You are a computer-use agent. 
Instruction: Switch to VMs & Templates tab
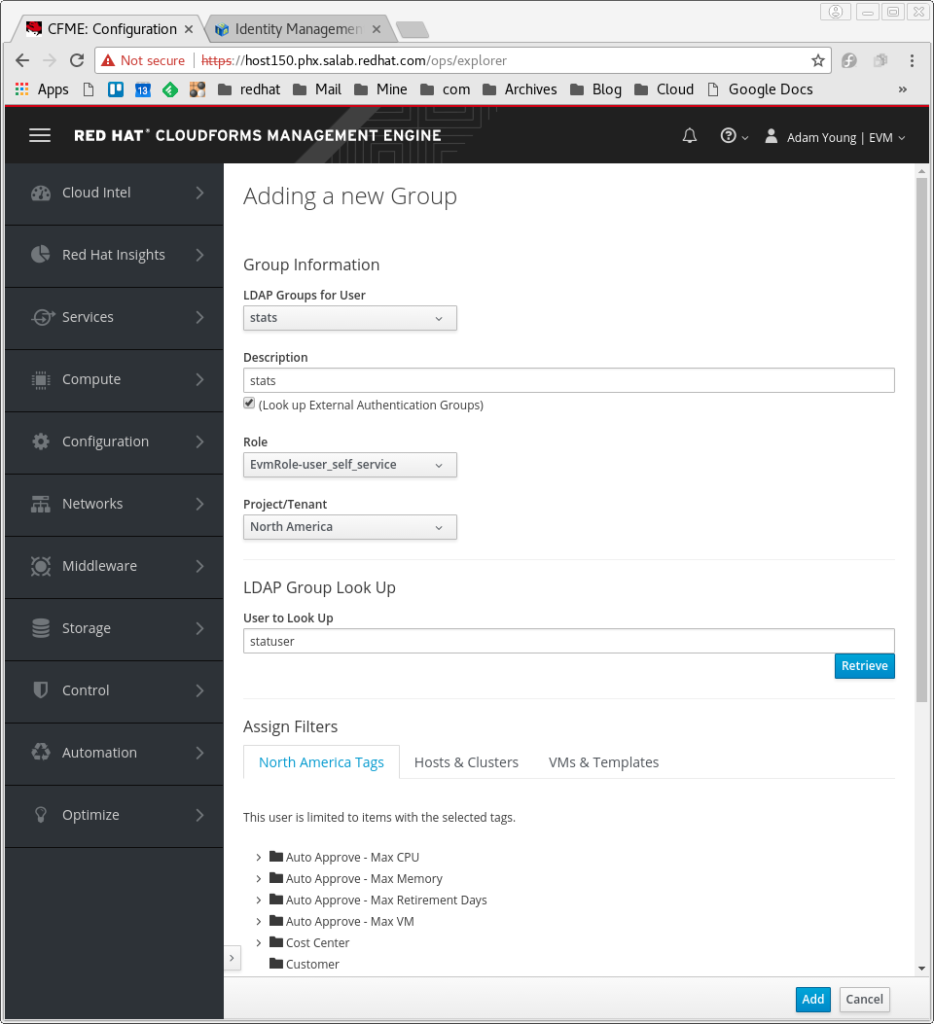click(x=604, y=763)
